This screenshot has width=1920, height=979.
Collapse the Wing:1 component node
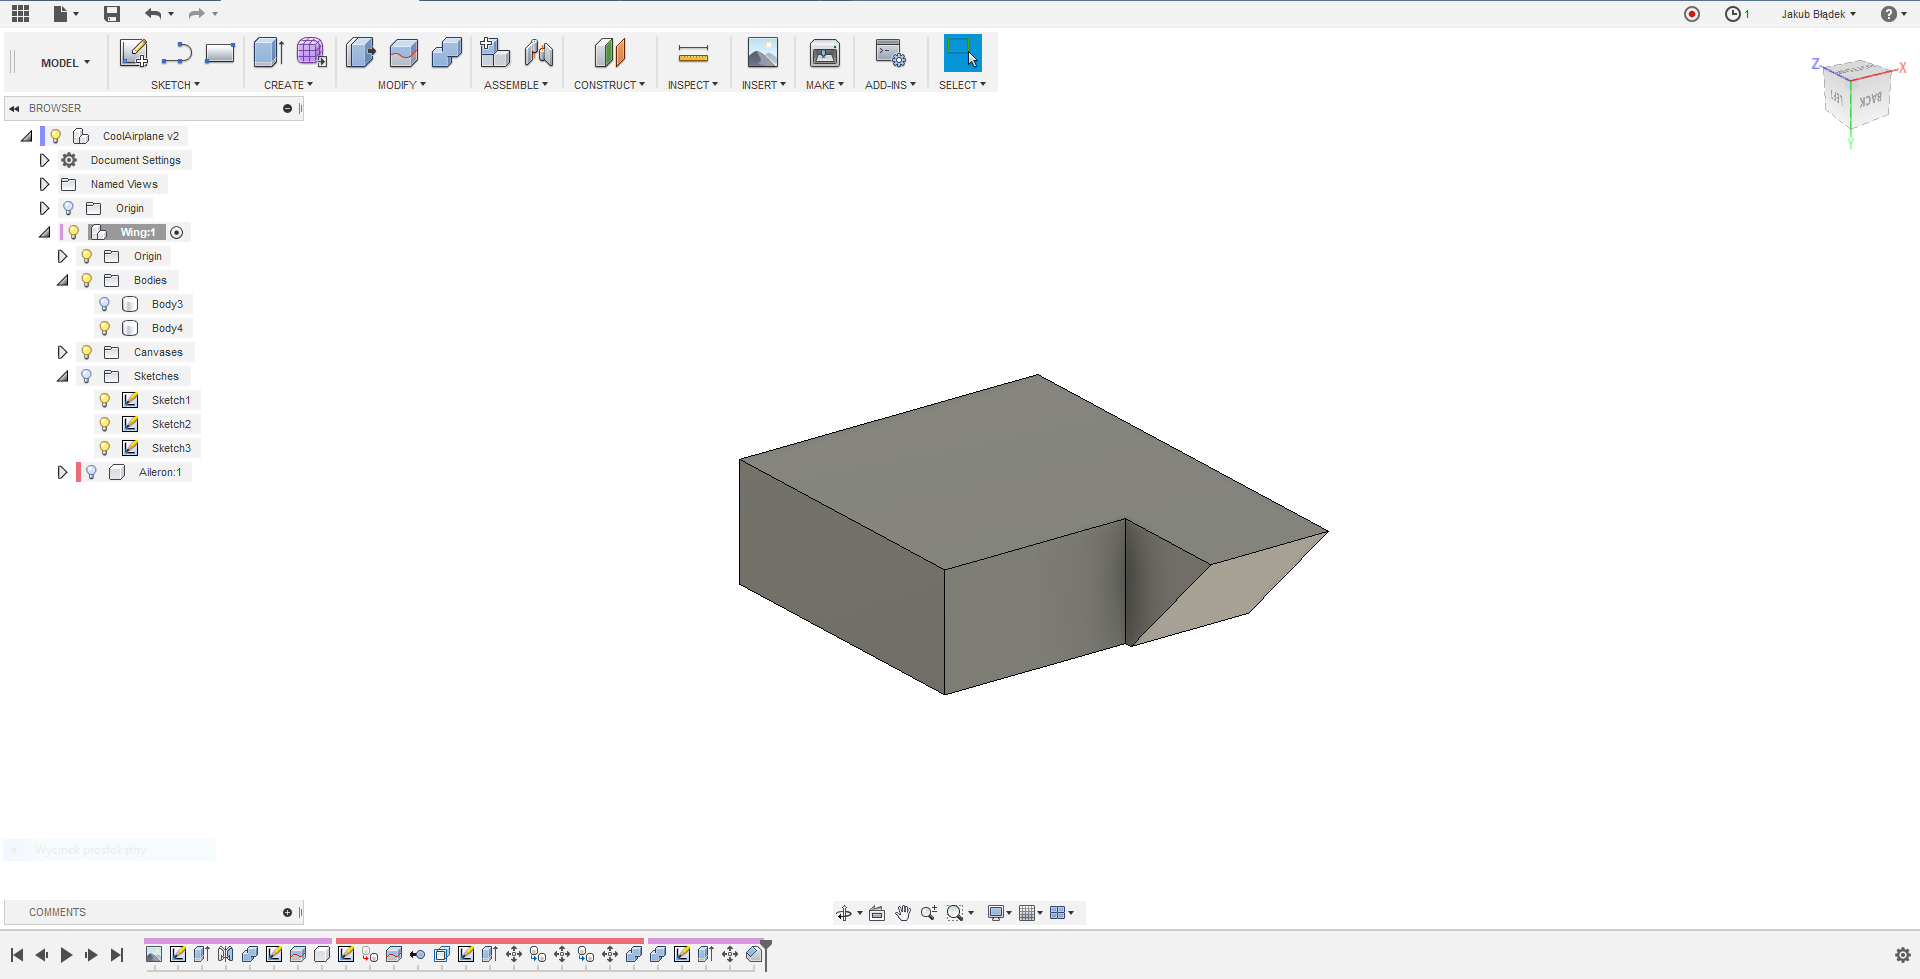pos(44,232)
